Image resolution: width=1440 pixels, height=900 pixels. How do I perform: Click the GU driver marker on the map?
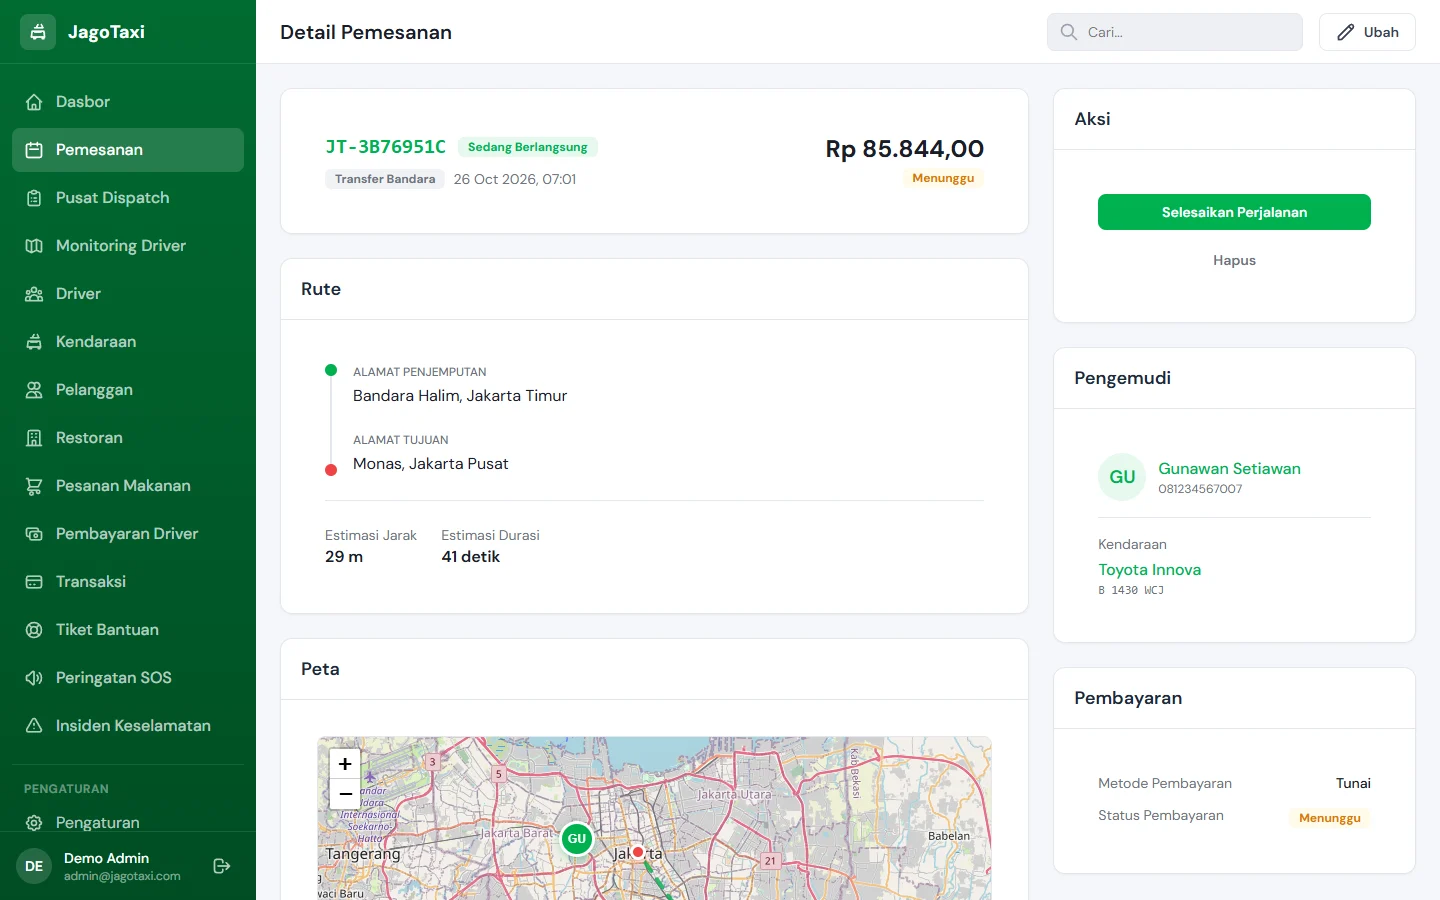pyautogui.click(x=577, y=839)
